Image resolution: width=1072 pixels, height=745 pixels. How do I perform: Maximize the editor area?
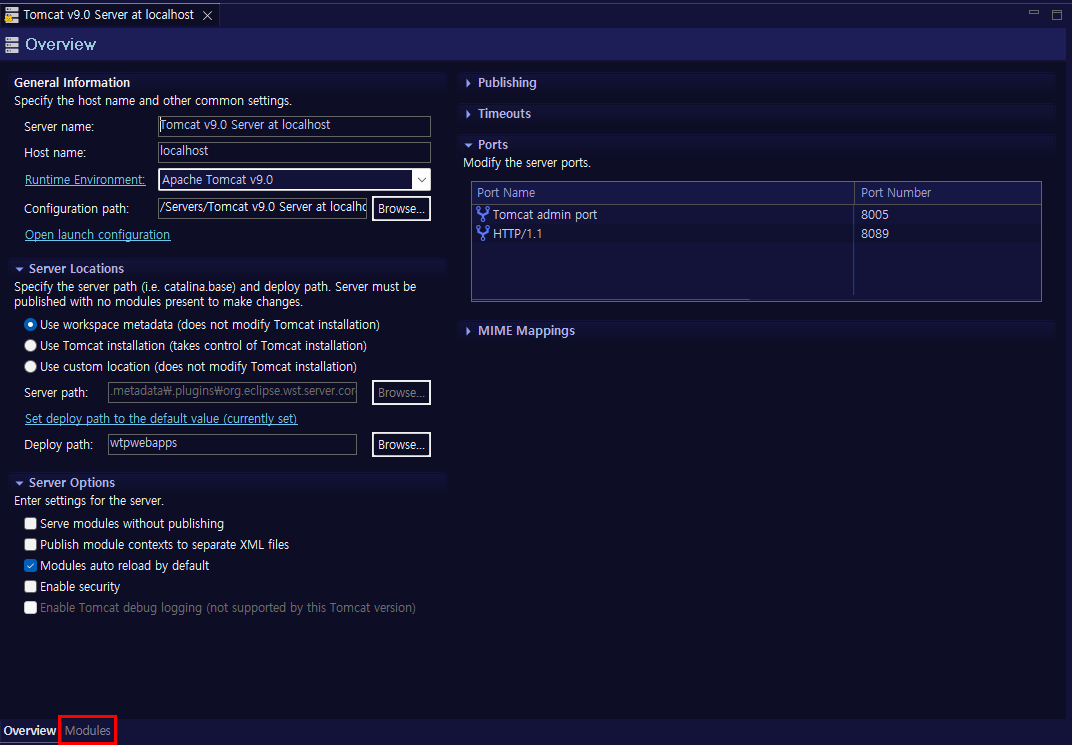click(1056, 14)
